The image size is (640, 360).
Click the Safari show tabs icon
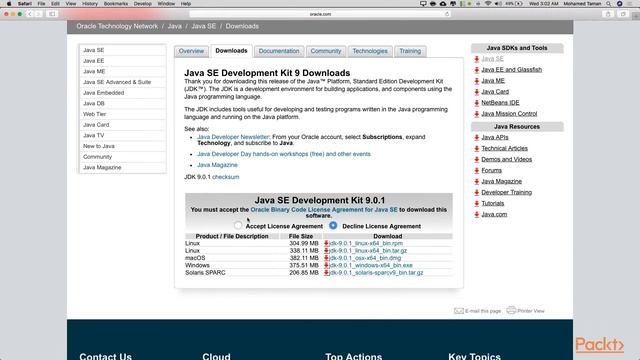pos(623,14)
